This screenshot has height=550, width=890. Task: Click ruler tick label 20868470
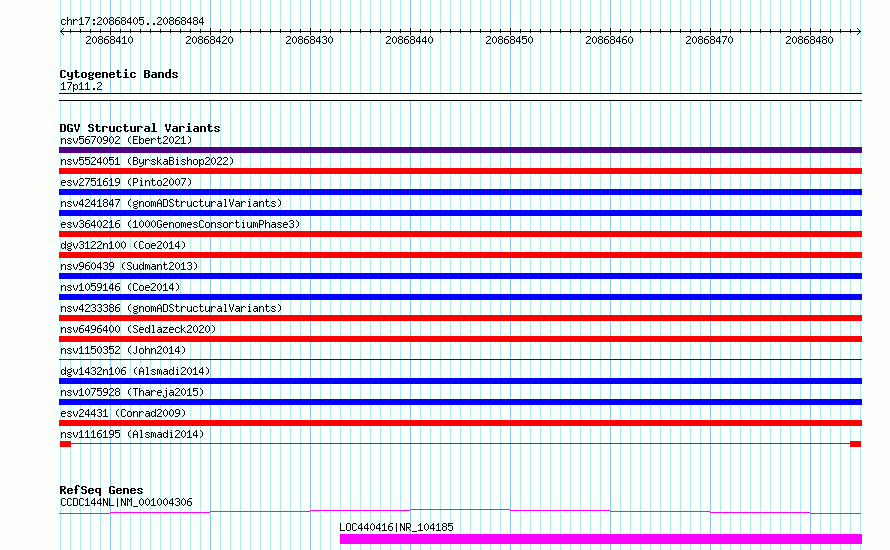click(x=709, y=40)
